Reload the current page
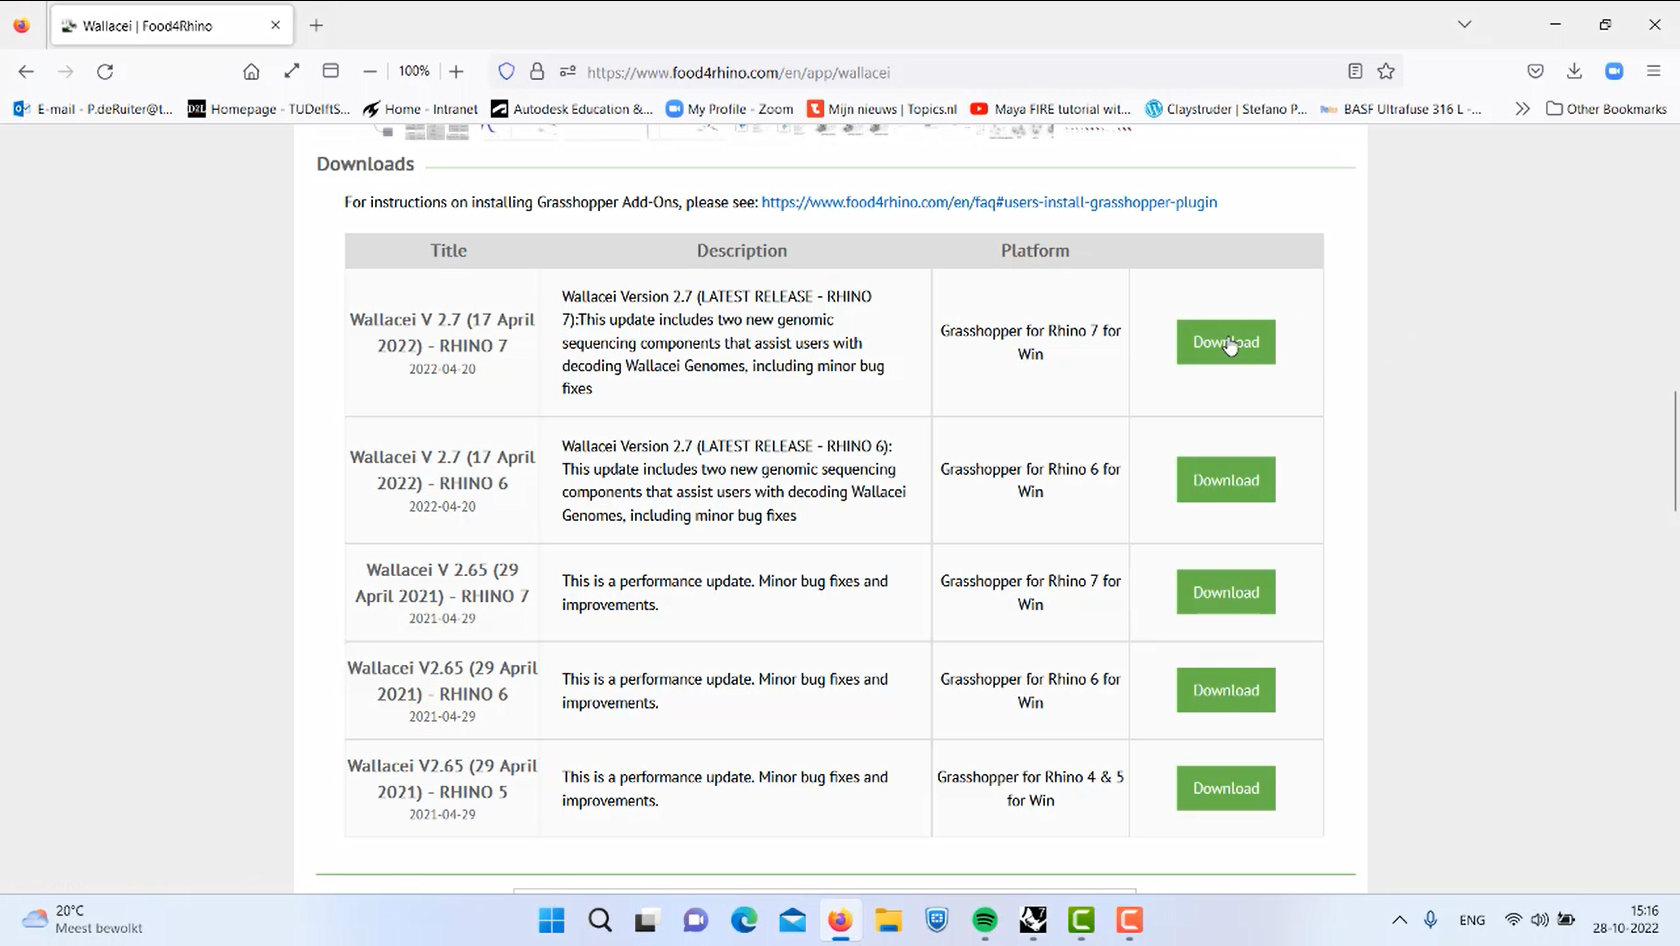This screenshot has width=1680, height=946. tap(105, 72)
